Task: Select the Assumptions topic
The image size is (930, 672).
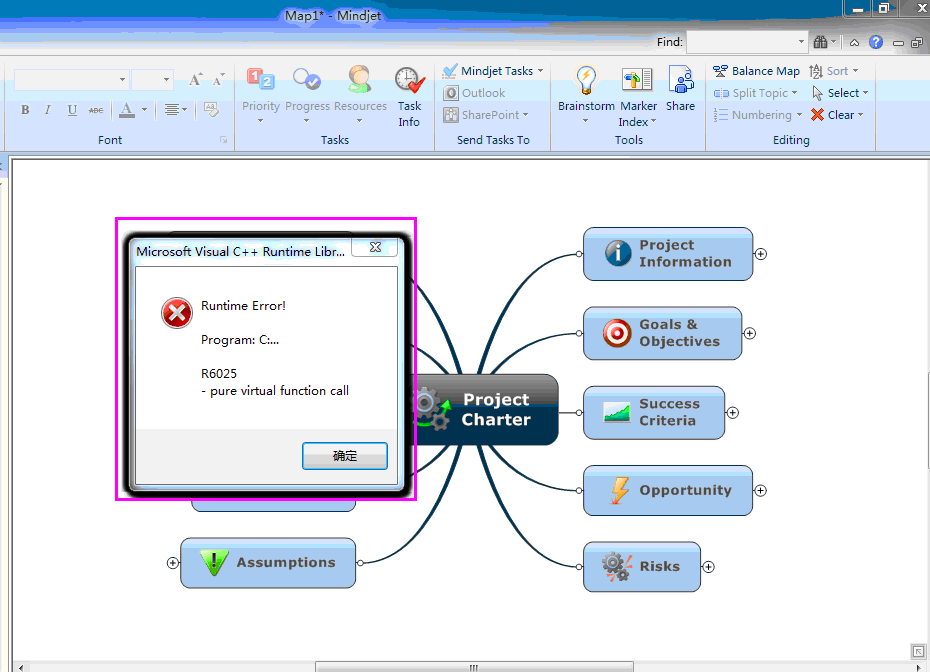Action: pos(268,563)
